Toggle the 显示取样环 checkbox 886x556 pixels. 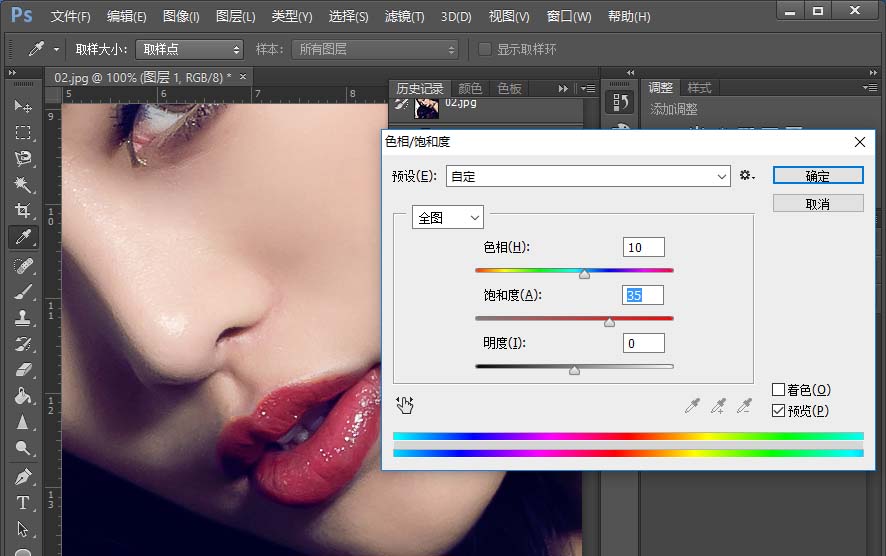(x=485, y=49)
